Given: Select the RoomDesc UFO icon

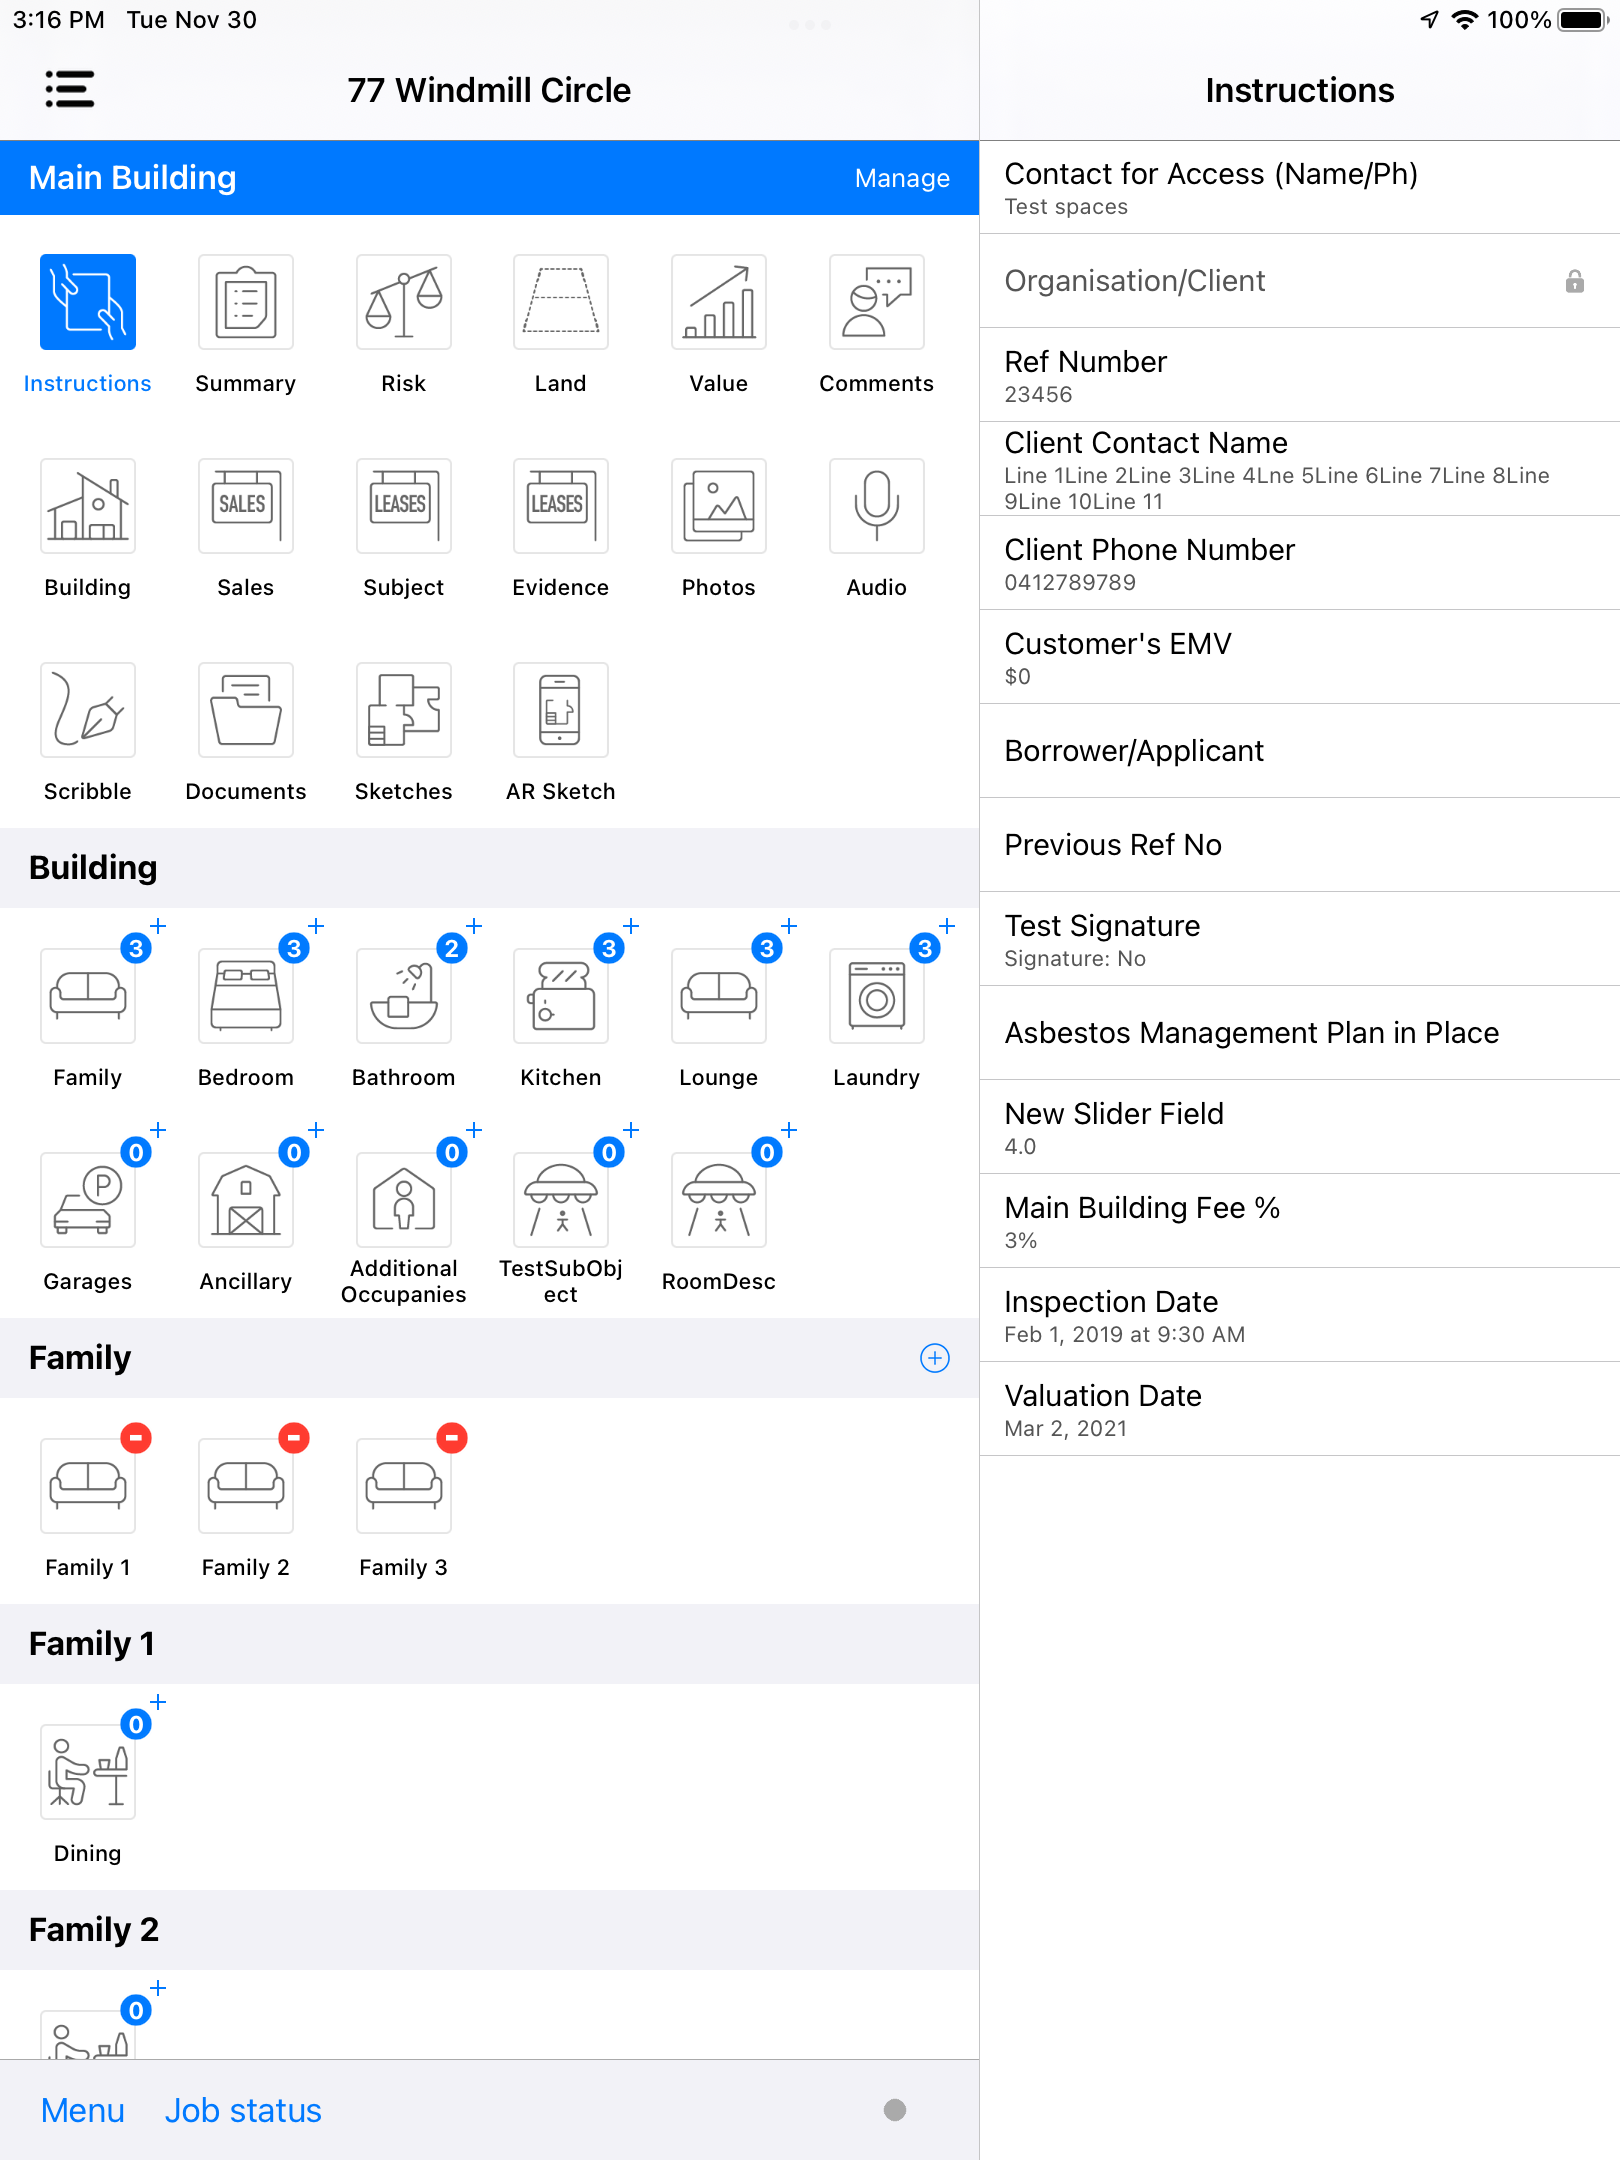Looking at the screenshot, I should (x=719, y=1200).
